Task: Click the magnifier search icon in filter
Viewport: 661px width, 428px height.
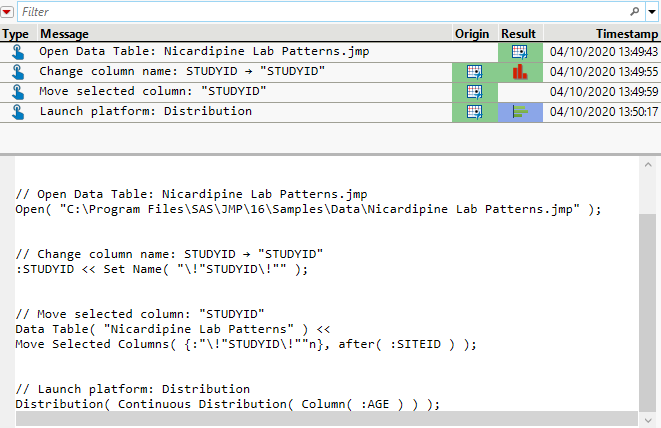Action: pyautogui.click(x=635, y=12)
